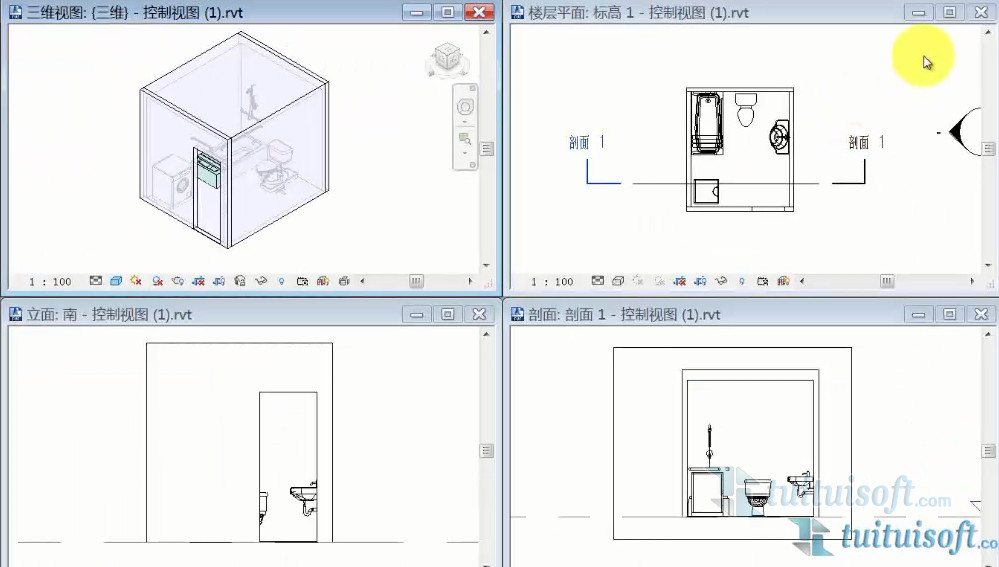Screen dimensions: 999x567
Task: Click the 3D view horizontal scrollbar thumb
Action: click(x=415, y=281)
